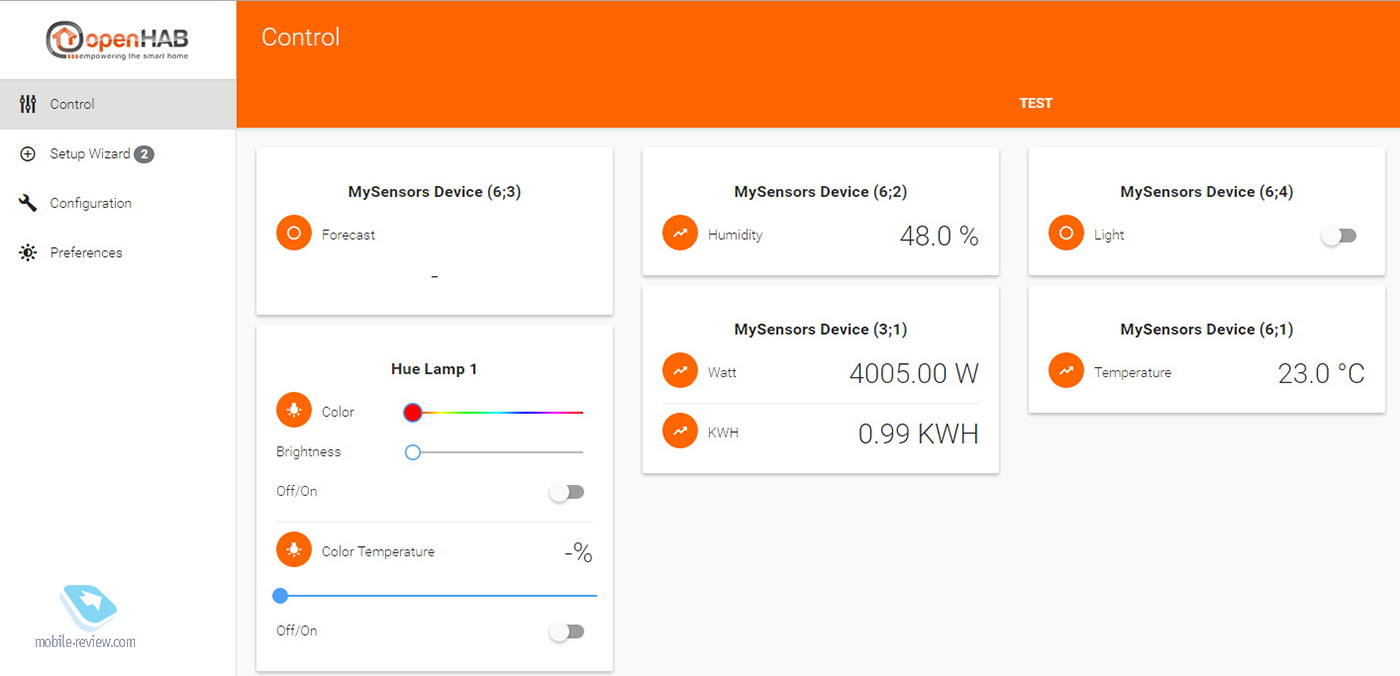This screenshot has width=1400, height=676.
Task: Click the 4005.00 W value
Action: [914, 373]
